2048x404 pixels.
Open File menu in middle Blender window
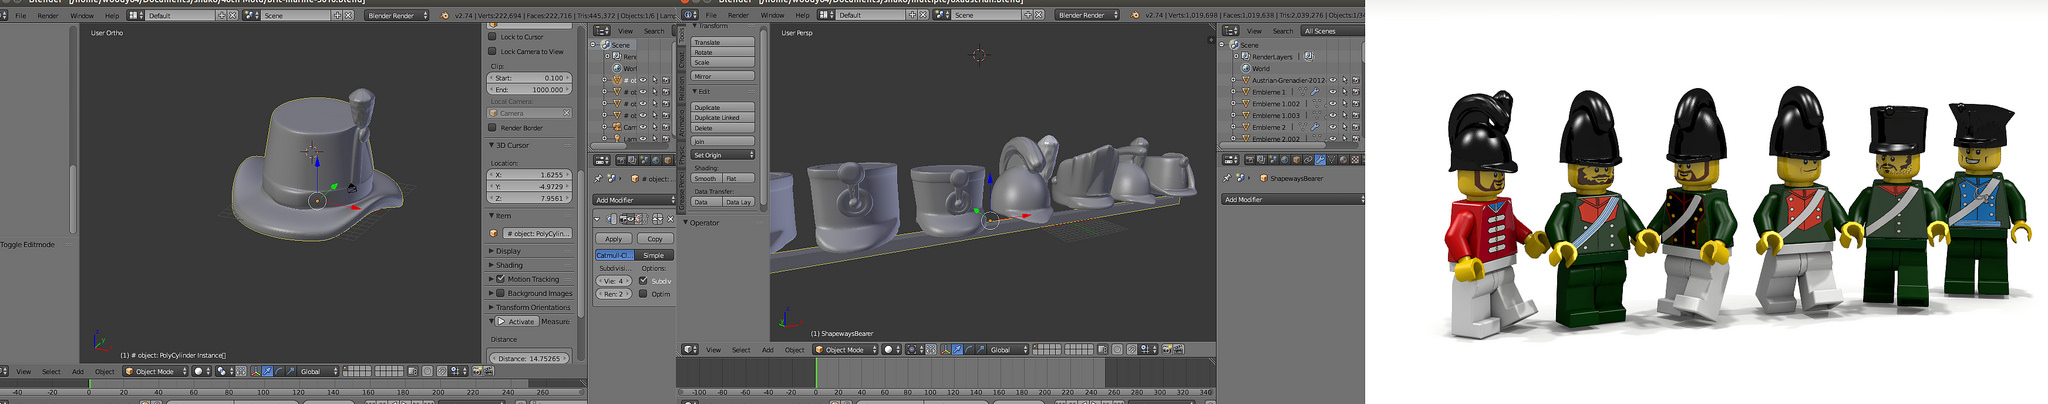711,15
